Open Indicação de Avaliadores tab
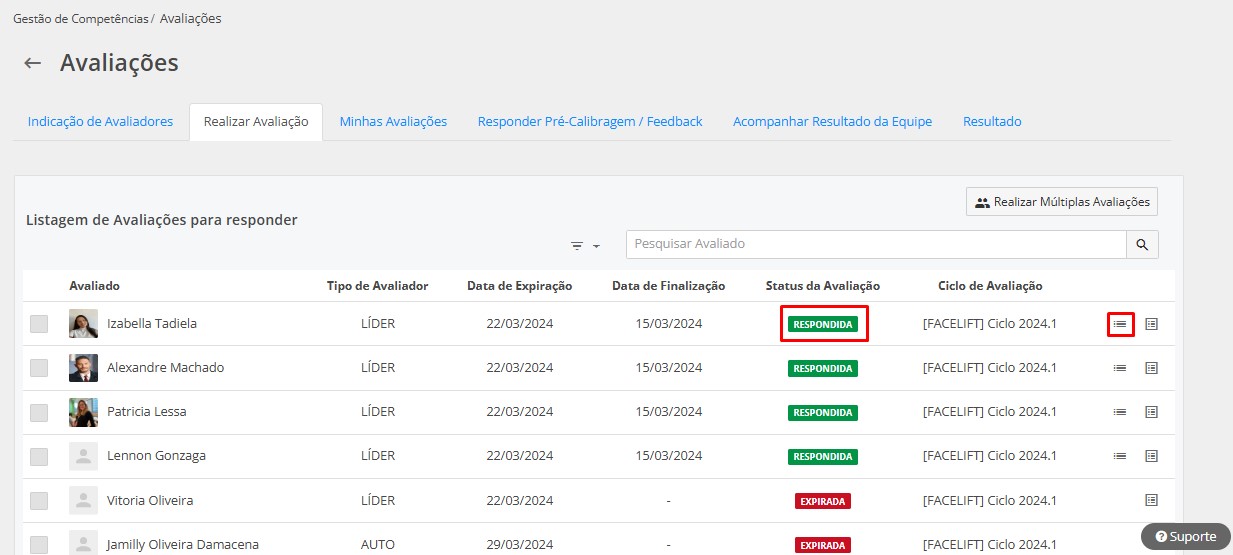The width and height of the screenshot is (1233, 555). coord(100,122)
